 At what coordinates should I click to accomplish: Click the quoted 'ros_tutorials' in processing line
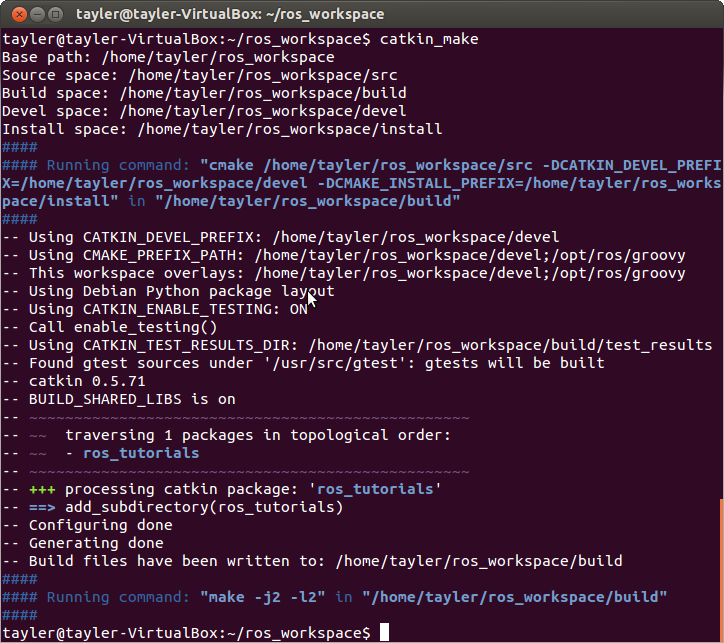(x=375, y=489)
